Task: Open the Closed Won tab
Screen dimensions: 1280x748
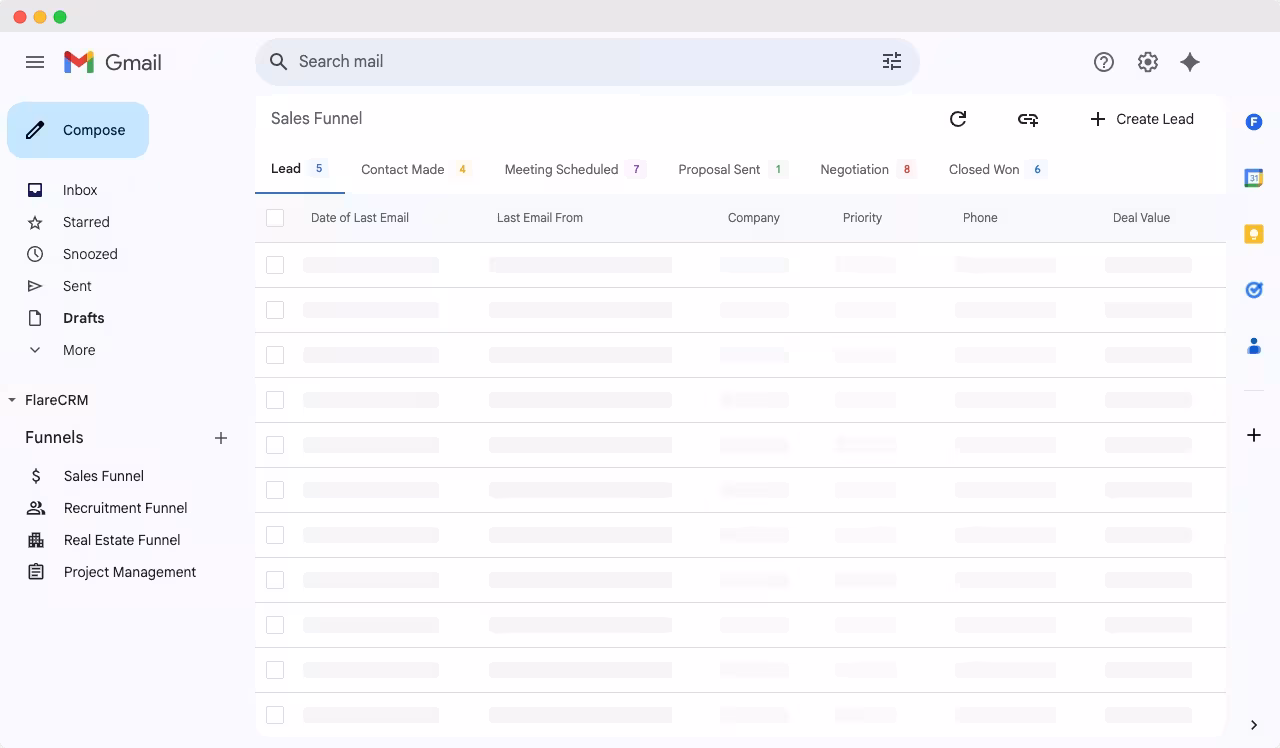Action: click(983, 169)
